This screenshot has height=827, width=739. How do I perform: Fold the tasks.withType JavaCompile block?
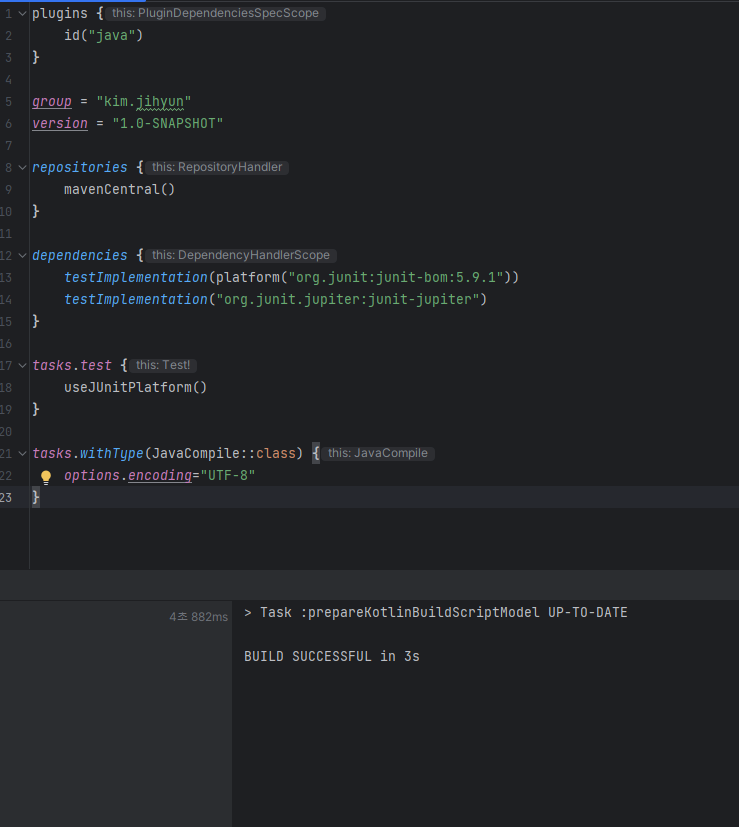tap(22, 454)
